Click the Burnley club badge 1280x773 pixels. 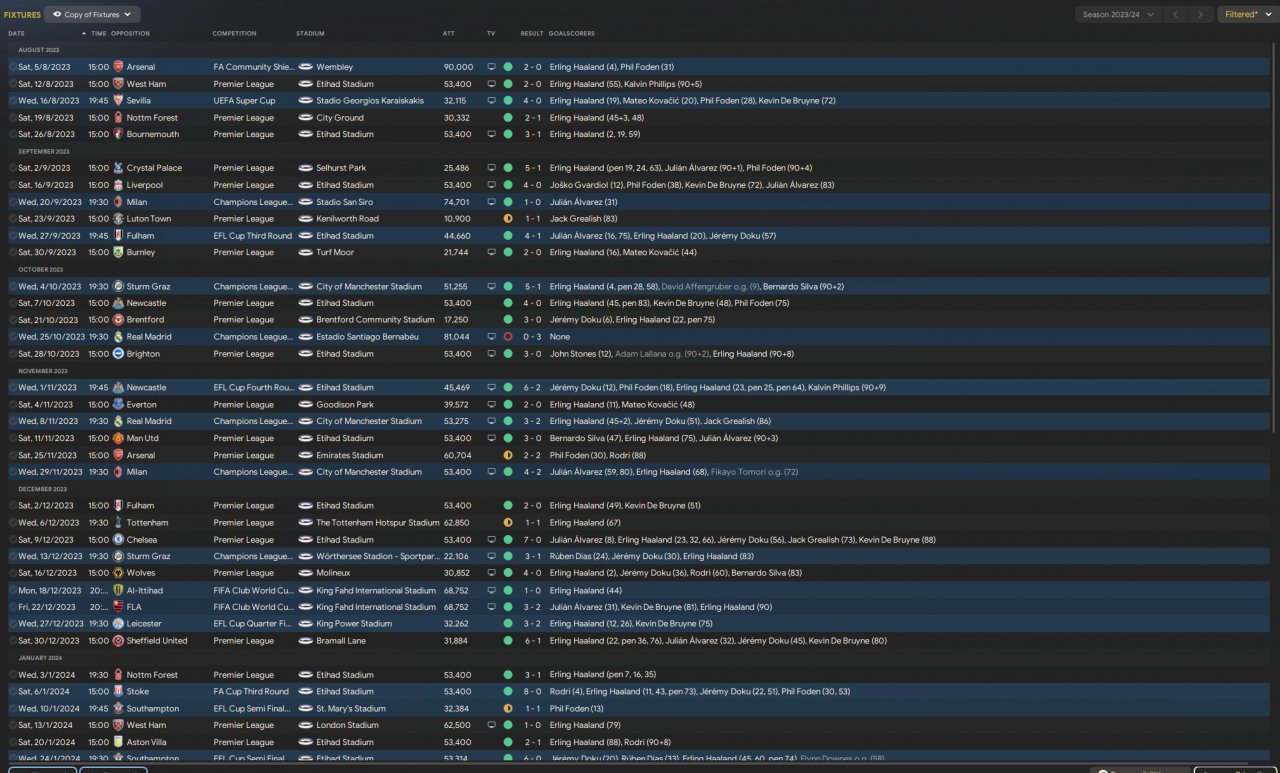click(x=118, y=253)
